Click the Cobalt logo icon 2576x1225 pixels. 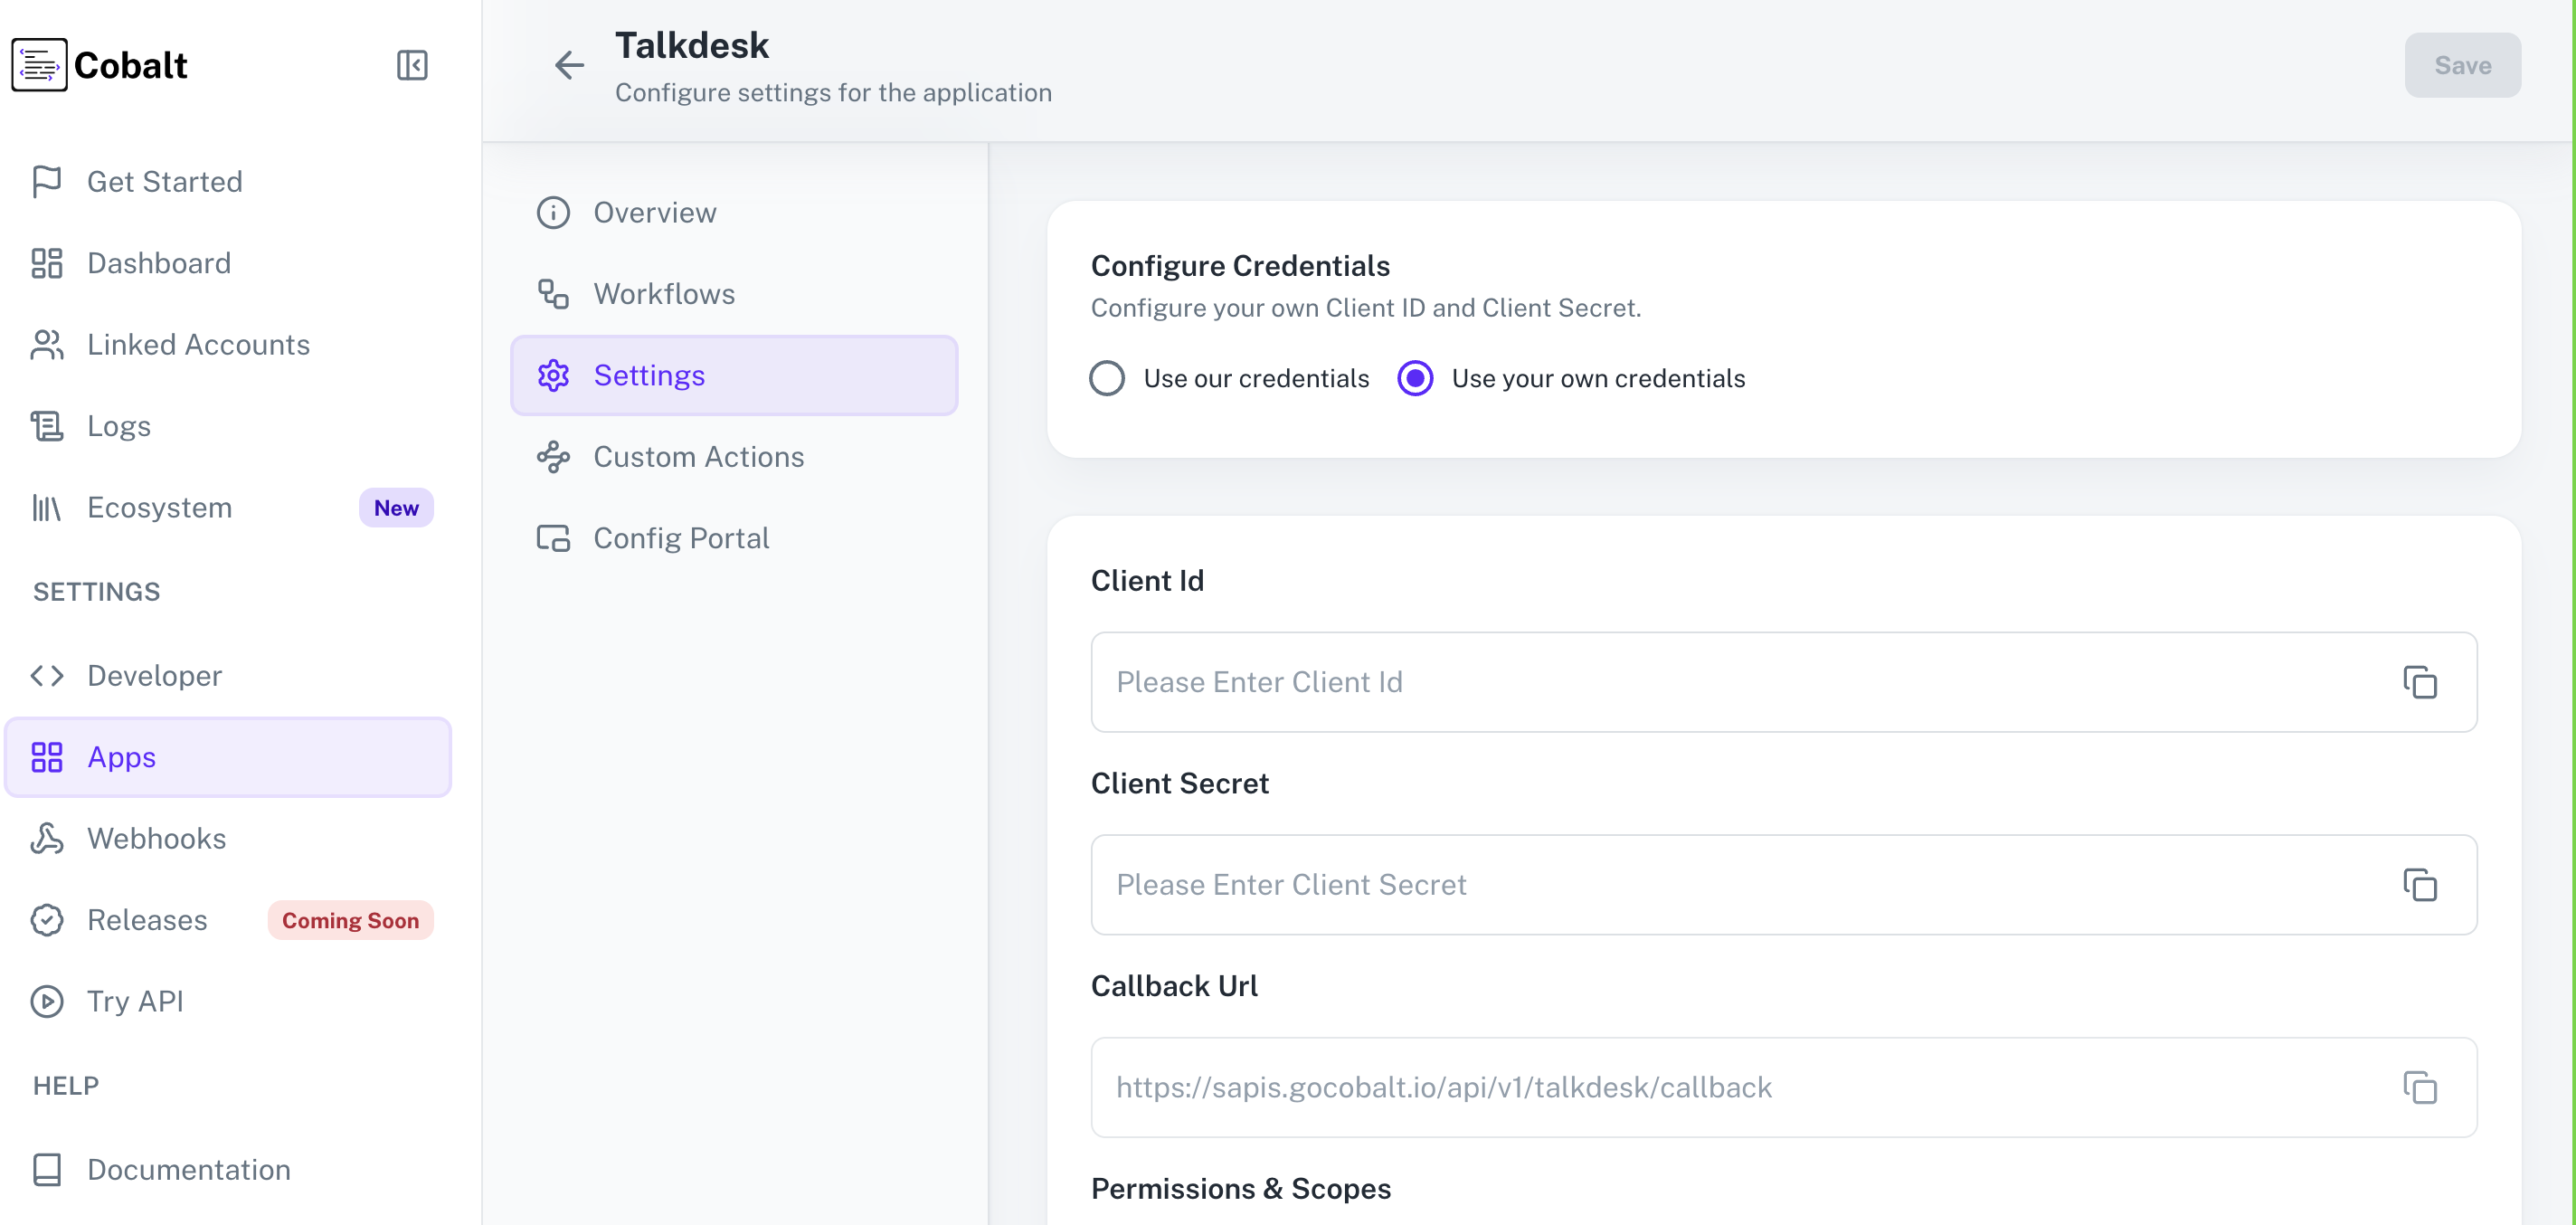[x=39, y=64]
